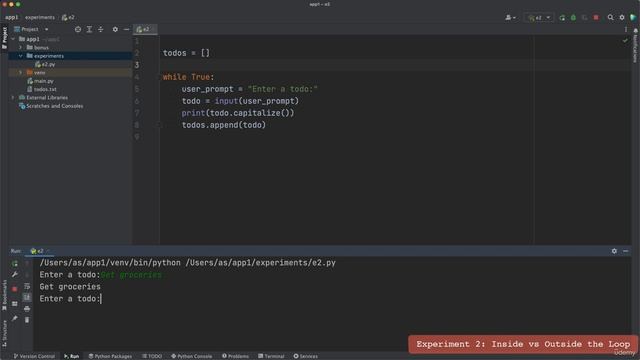640x360 pixels.
Task: Open Services tool tab
Action: pyautogui.click(x=305, y=356)
